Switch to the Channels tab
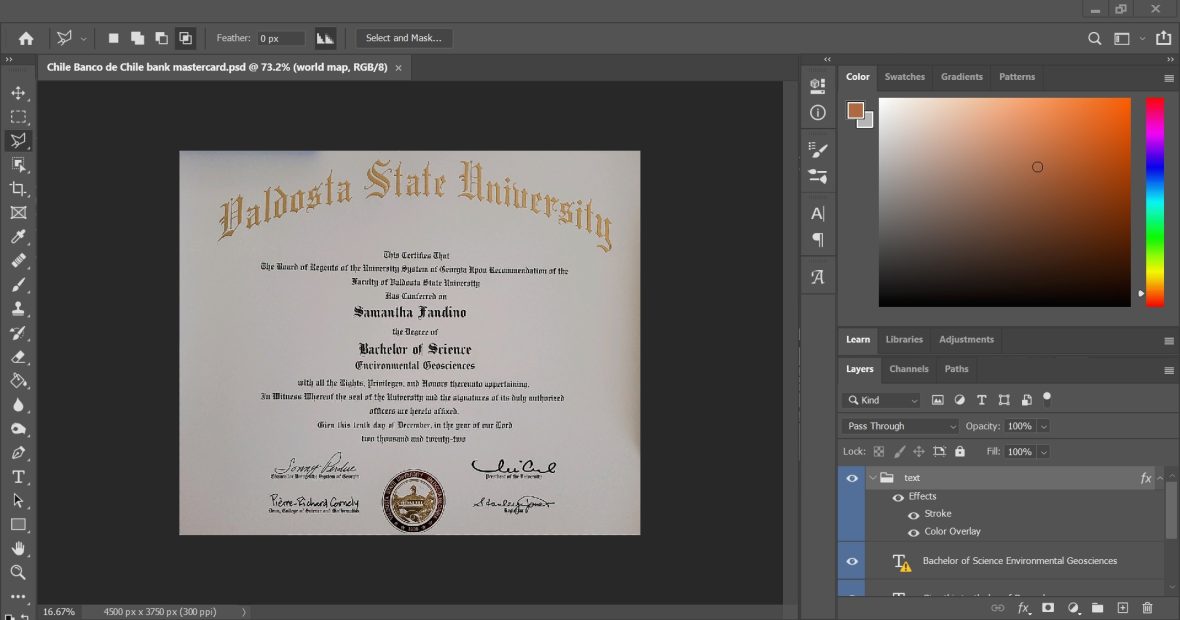 (908, 369)
